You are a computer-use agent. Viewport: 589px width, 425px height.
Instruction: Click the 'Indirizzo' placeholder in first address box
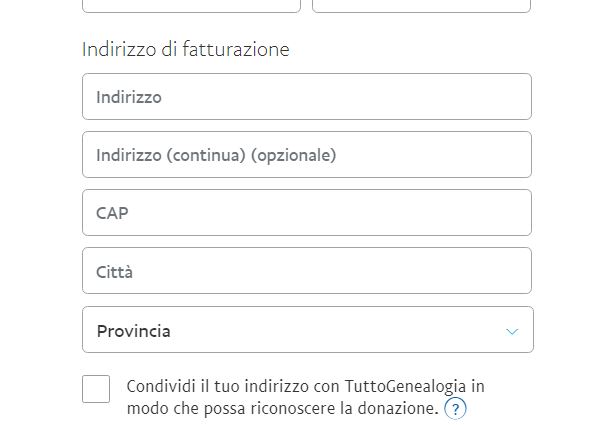129,97
